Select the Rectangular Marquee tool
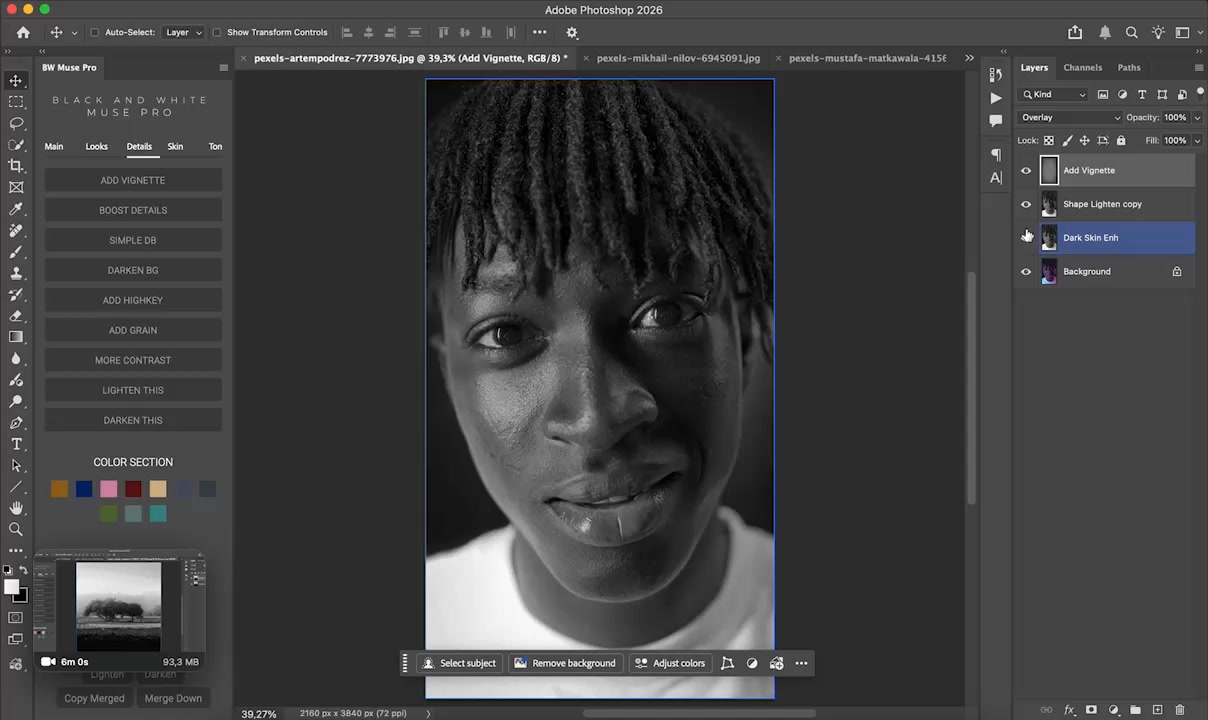1208x720 pixels. 16,102
